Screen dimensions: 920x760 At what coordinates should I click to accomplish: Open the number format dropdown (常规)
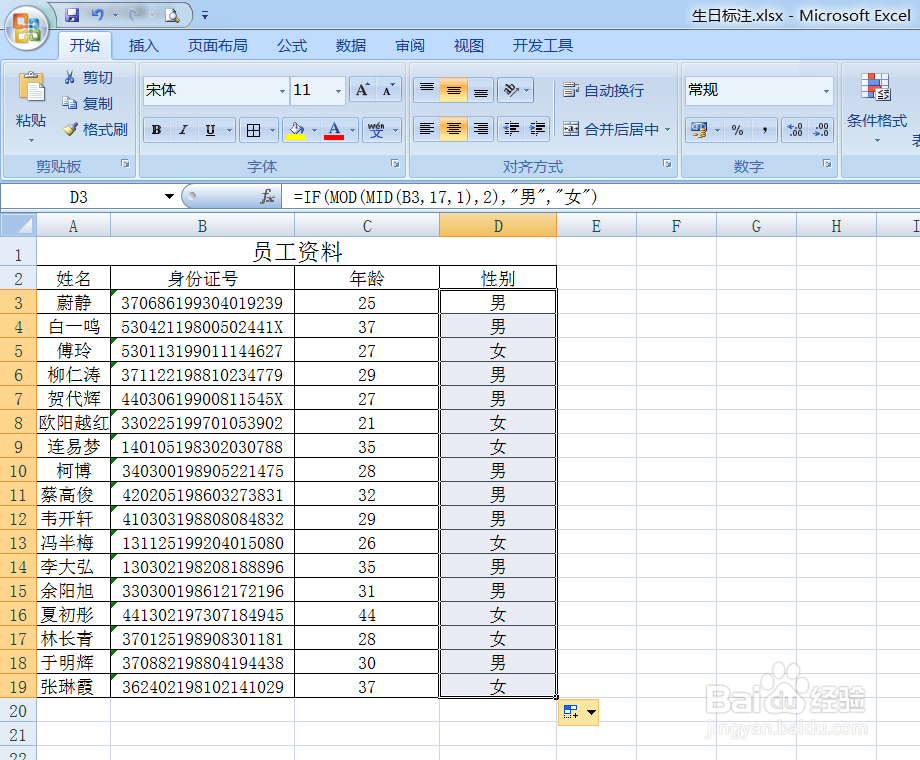point(826,90)
